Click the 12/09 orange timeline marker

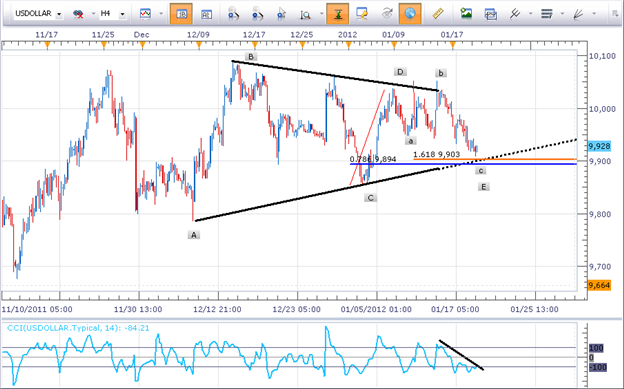199,45
